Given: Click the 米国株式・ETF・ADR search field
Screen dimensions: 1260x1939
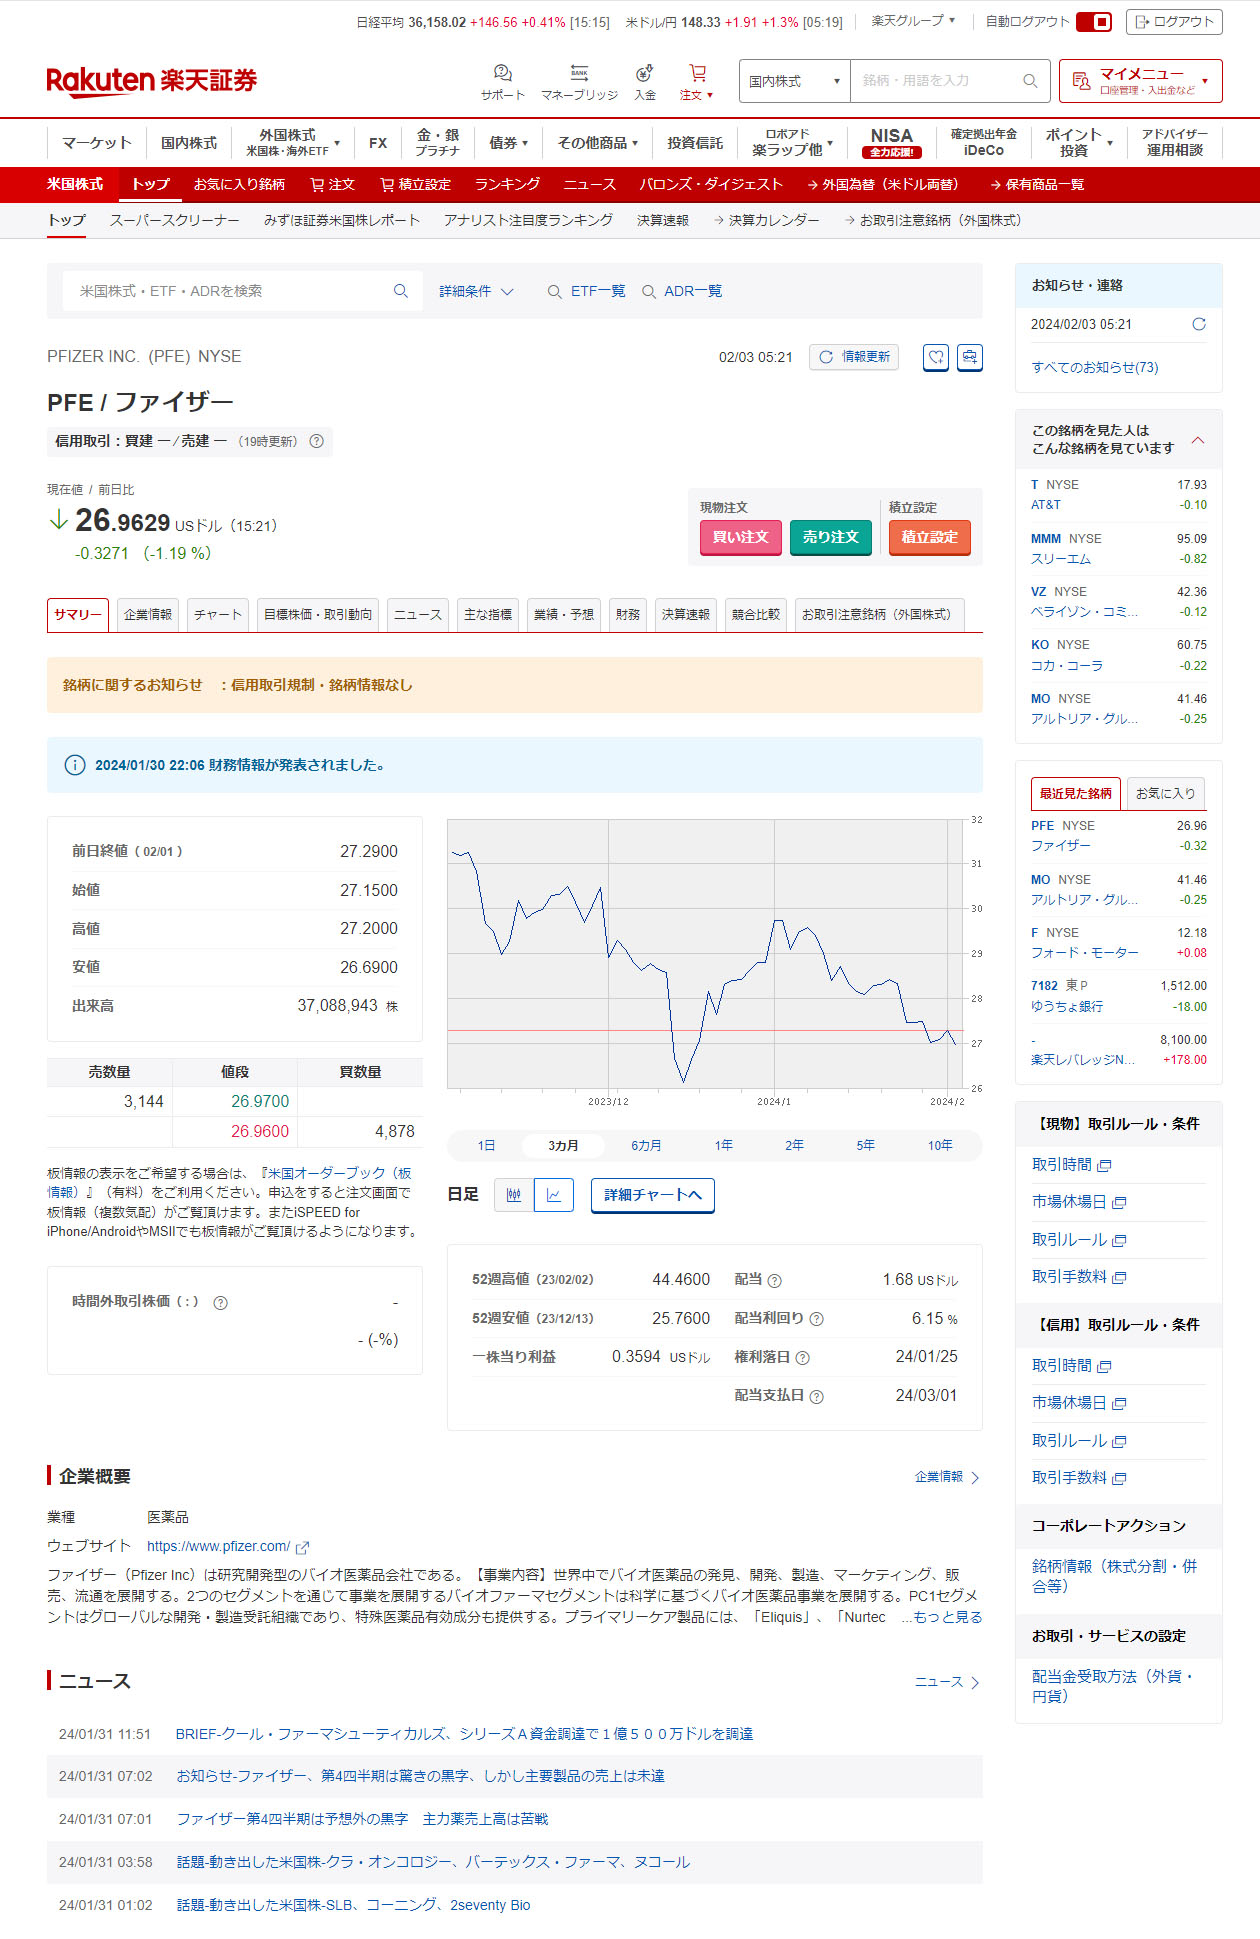Looking at the screenshot, I should point(230,291).
